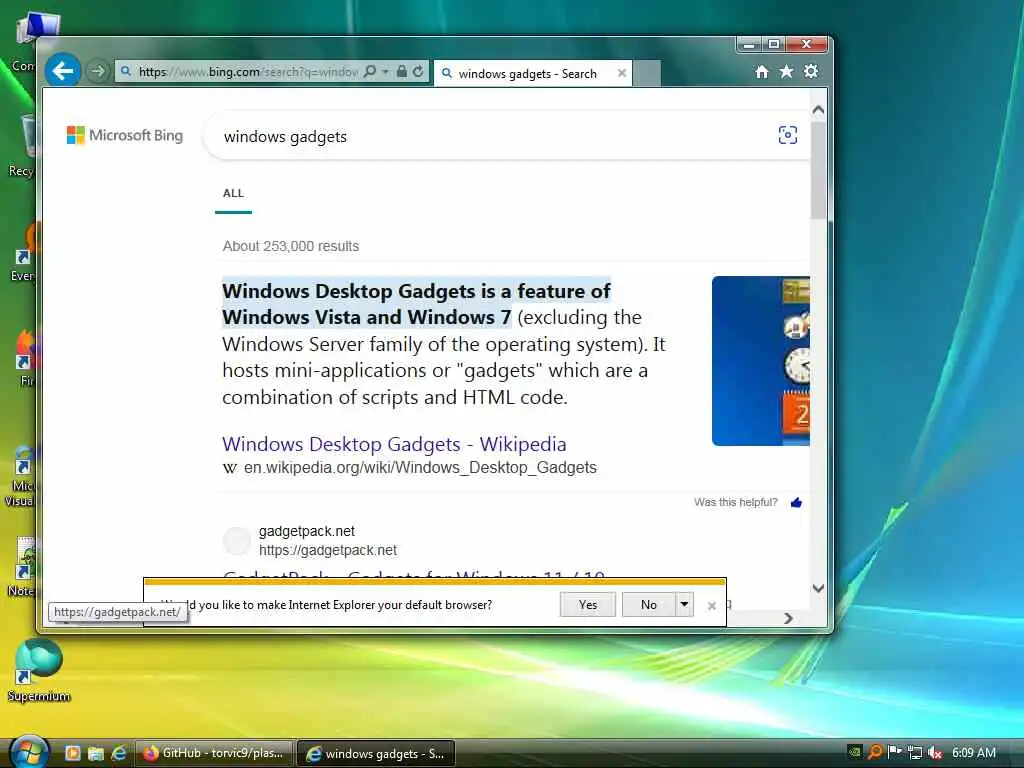Screen dimensions: 1024x768
Task: Click the NVIDIA tray icon
Action: click(x=854, y=752)
